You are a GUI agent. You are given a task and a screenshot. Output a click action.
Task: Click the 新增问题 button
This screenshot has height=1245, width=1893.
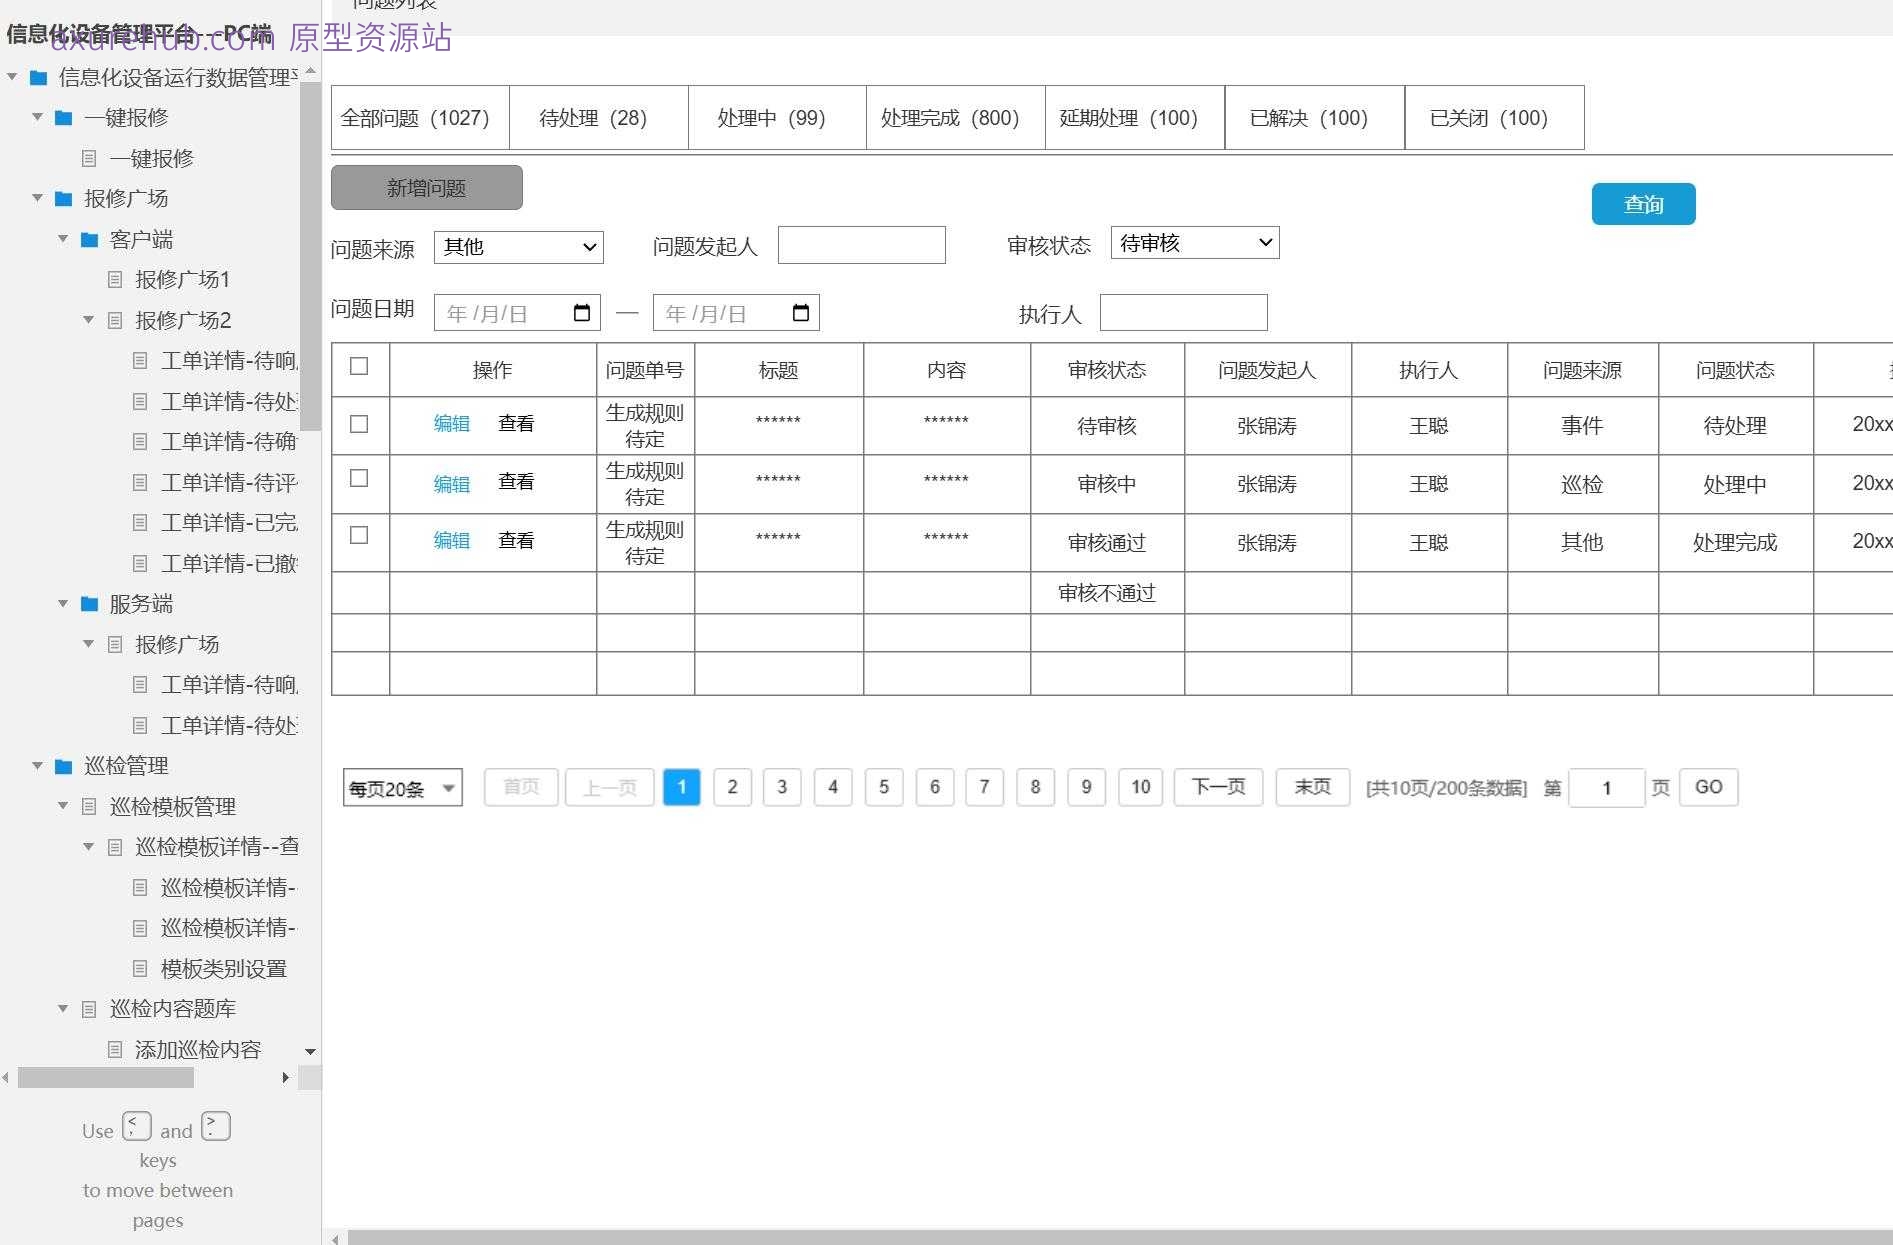(x=427, y=188)
